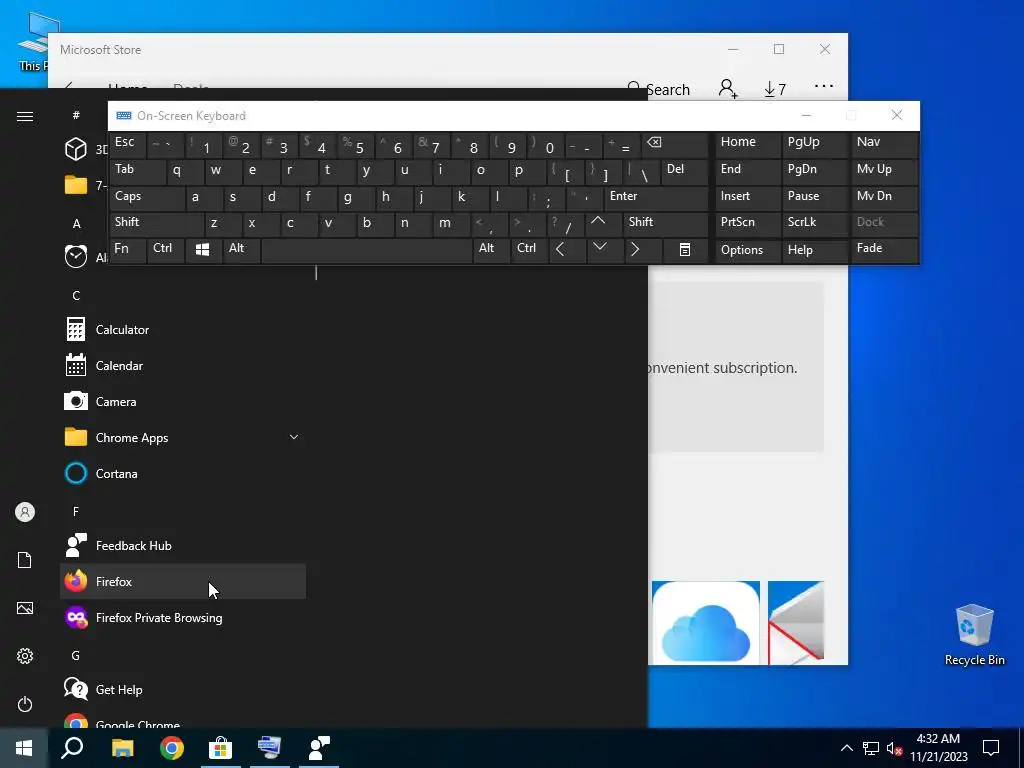Screen dimensions: 1024x768
Task: Open the notification center
Action: [991, 748]
